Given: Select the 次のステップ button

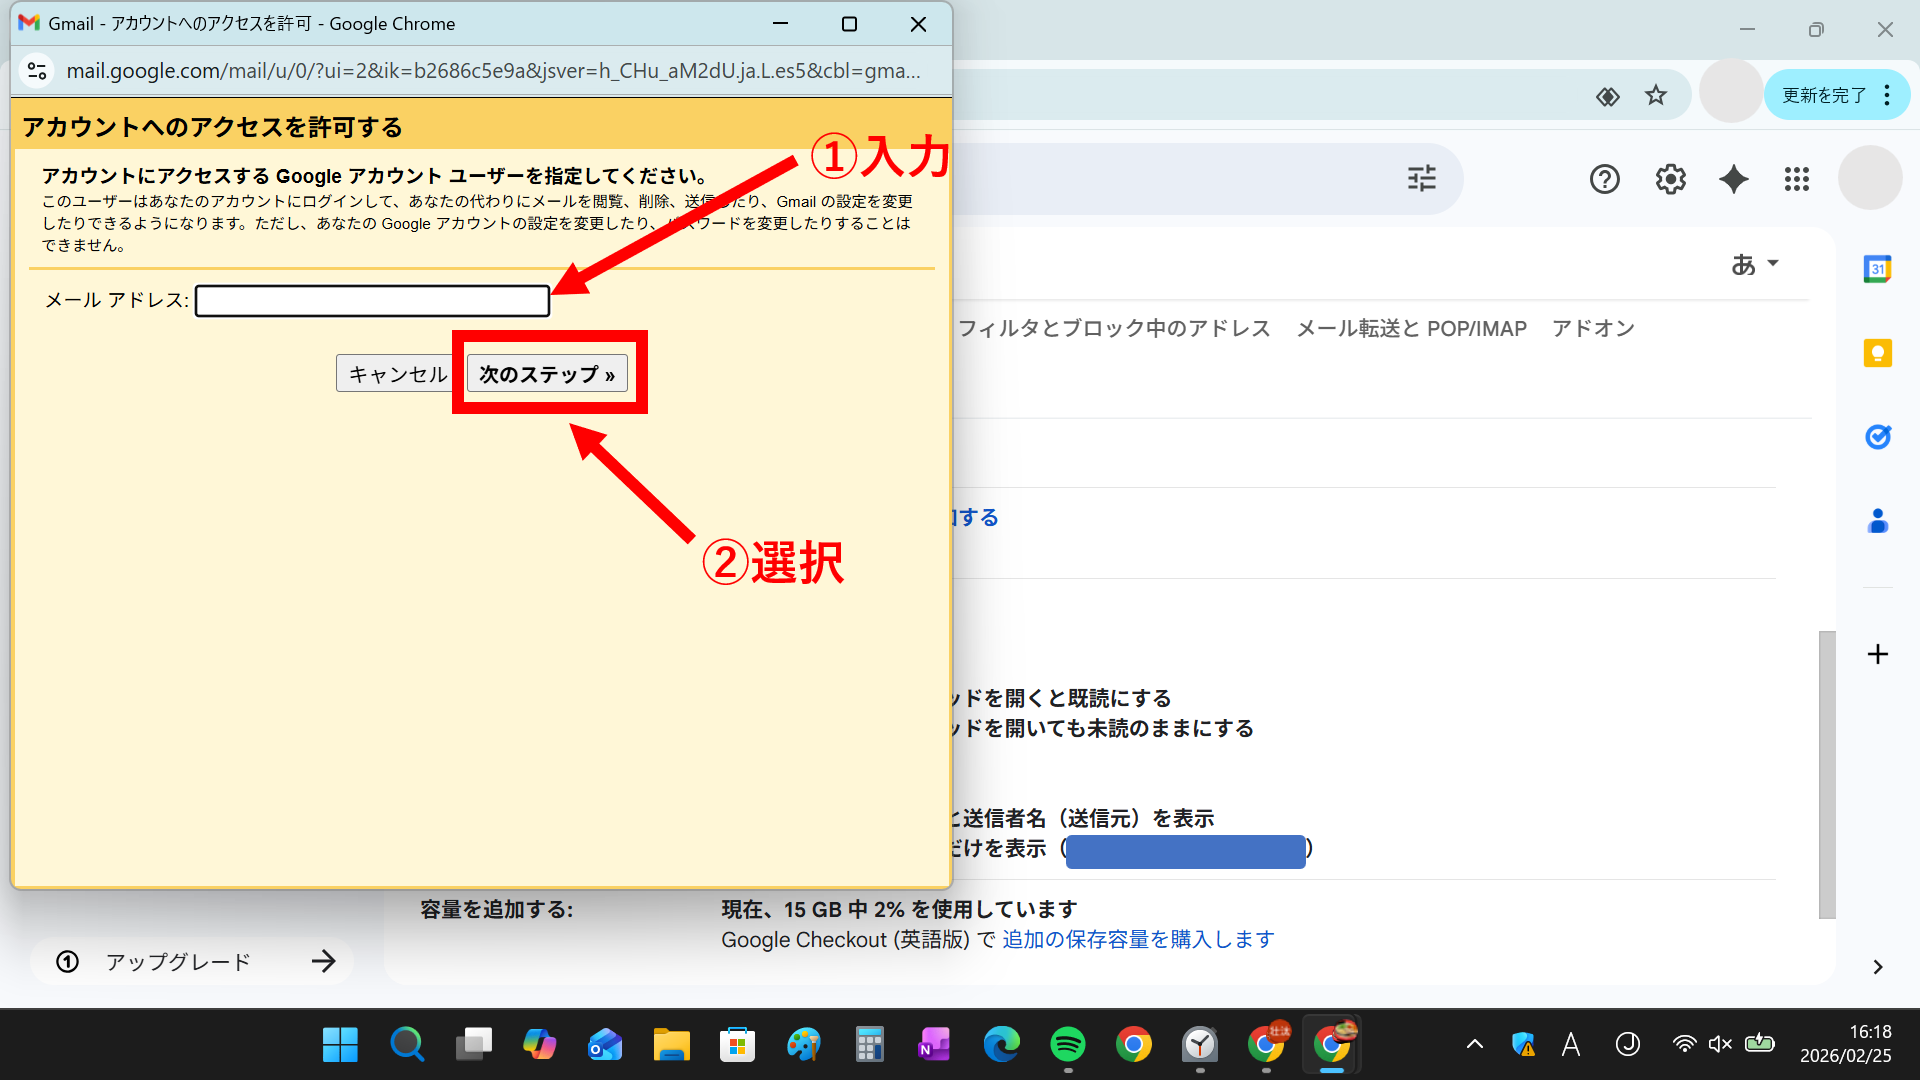Looking at the screenshot, I should coord(546,373).
